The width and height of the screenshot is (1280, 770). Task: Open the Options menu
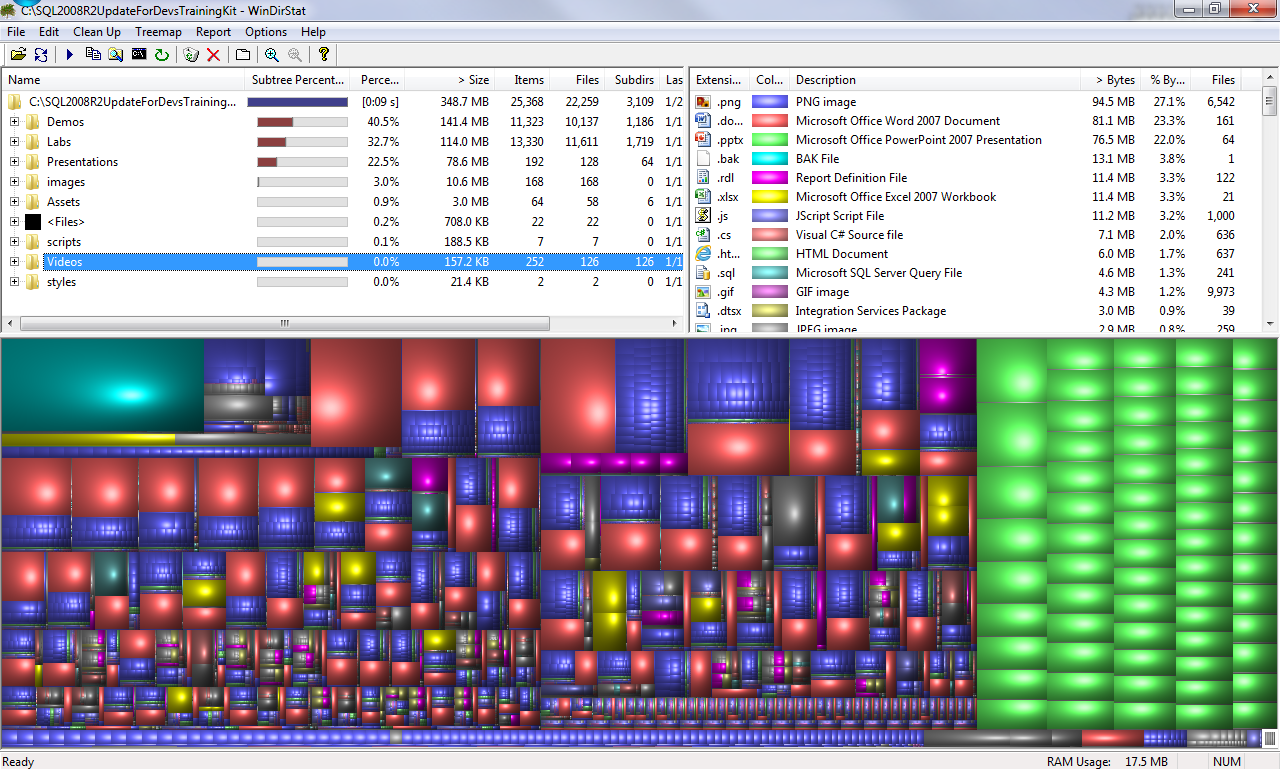pyautogui.click(x=266, y=32)
